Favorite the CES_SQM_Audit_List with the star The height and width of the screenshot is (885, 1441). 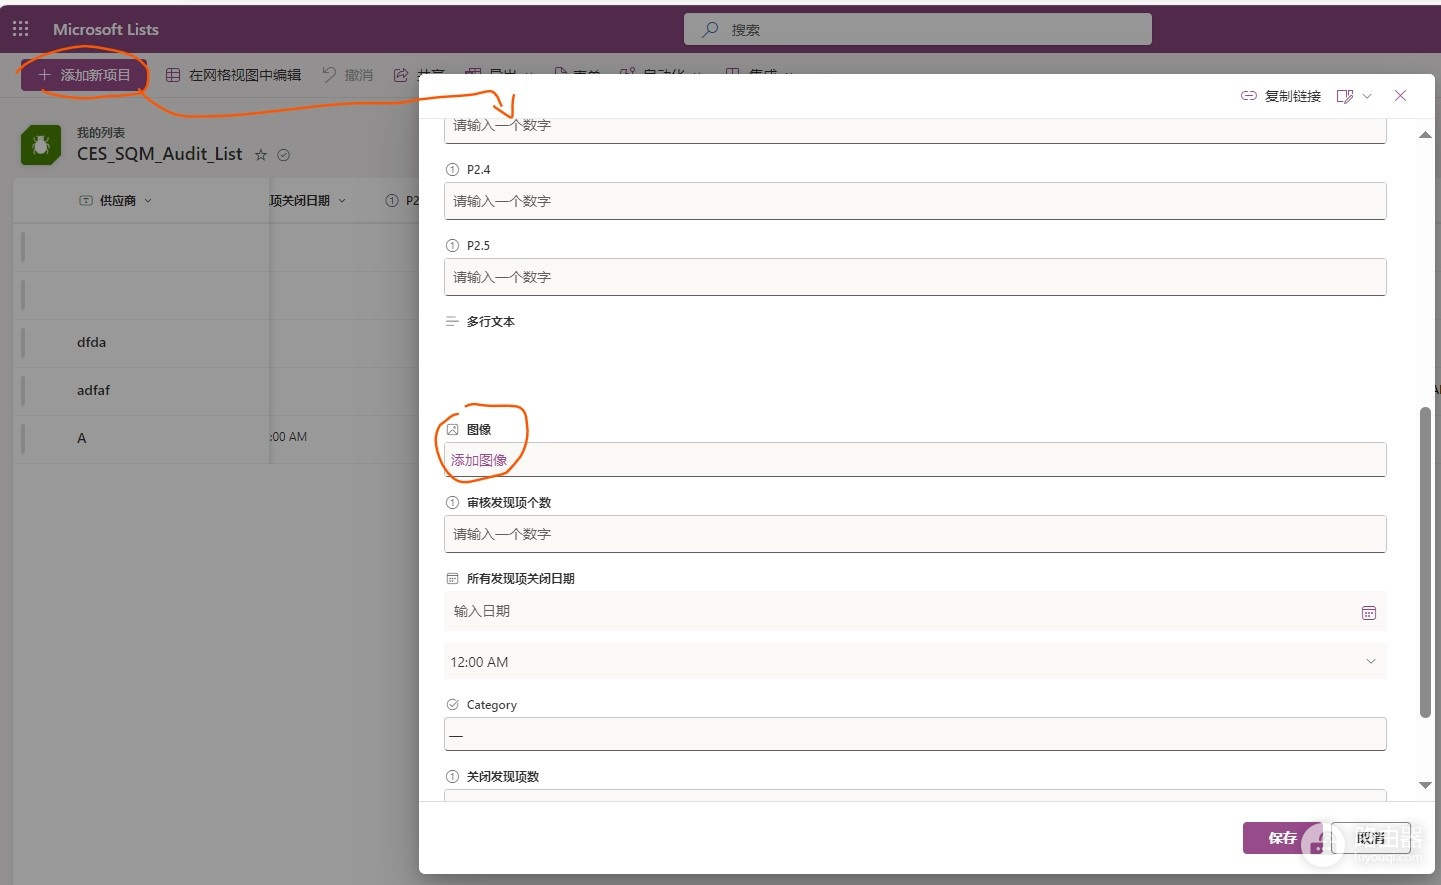click(261, 155)
